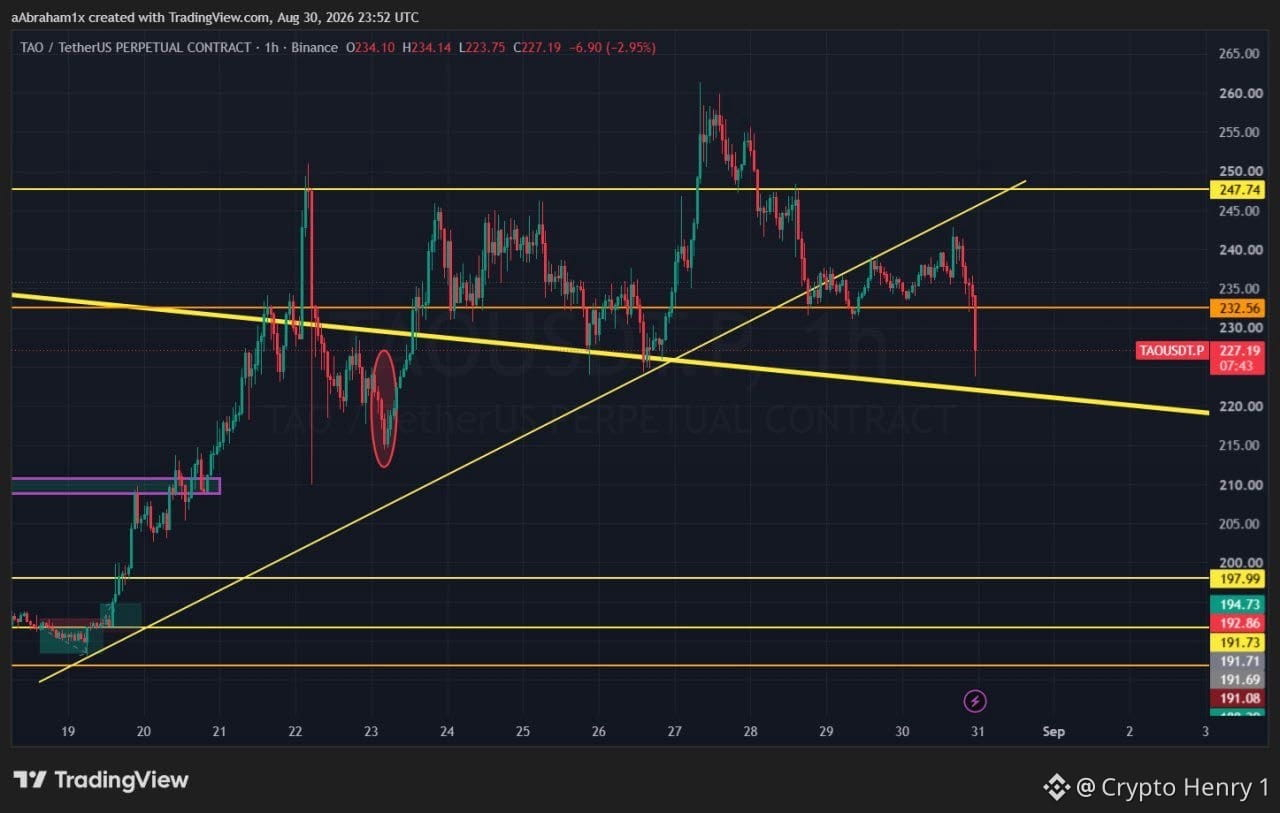Click the 29 date label on time axis
This screenshot has height=813, width=1280.
[827, 732]
